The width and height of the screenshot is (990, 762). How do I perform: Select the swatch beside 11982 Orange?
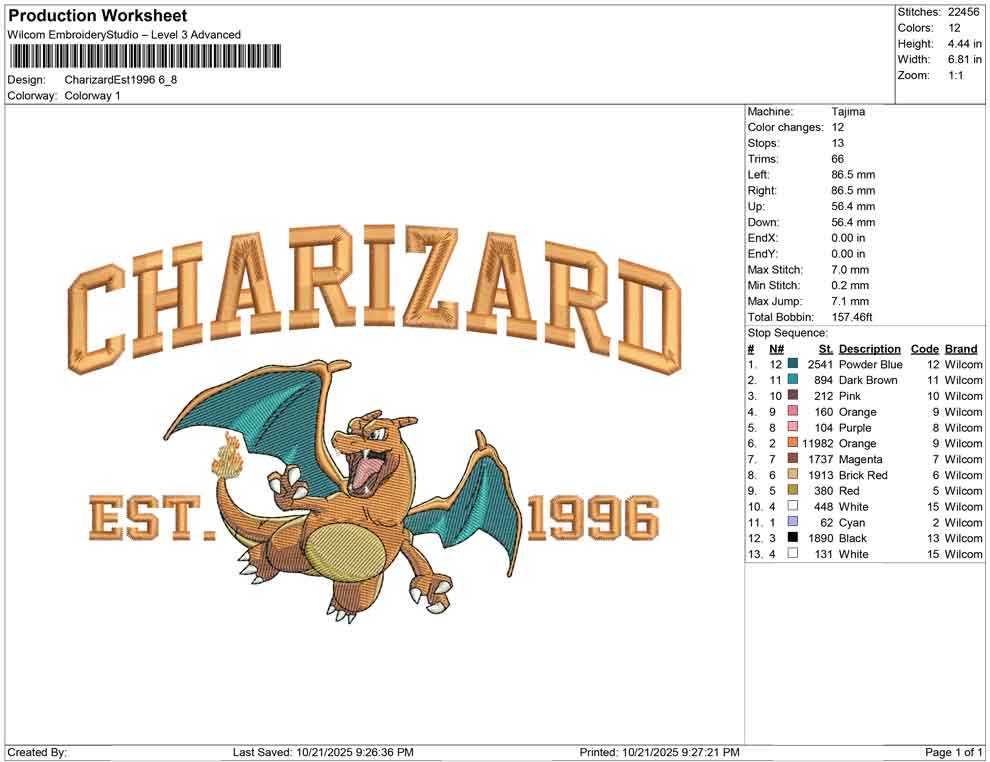792,443
